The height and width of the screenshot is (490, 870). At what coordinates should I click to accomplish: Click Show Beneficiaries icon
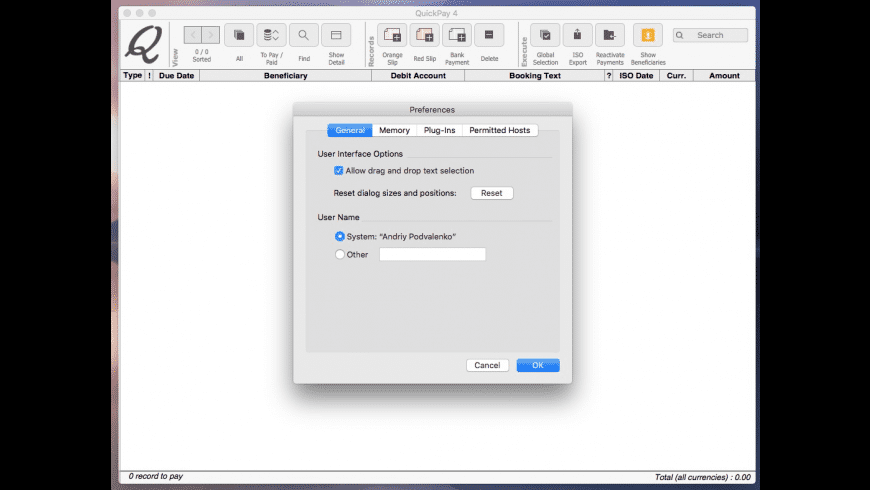pyautogui.click(x=648, y=35)
